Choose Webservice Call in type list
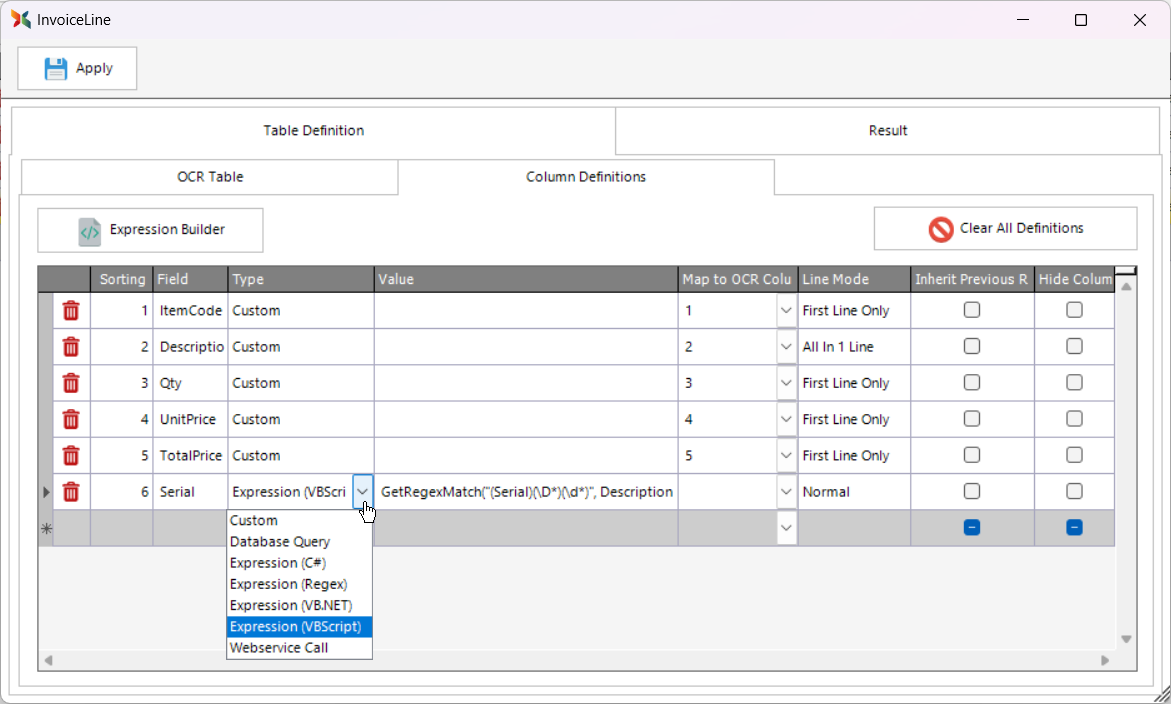 279,648
